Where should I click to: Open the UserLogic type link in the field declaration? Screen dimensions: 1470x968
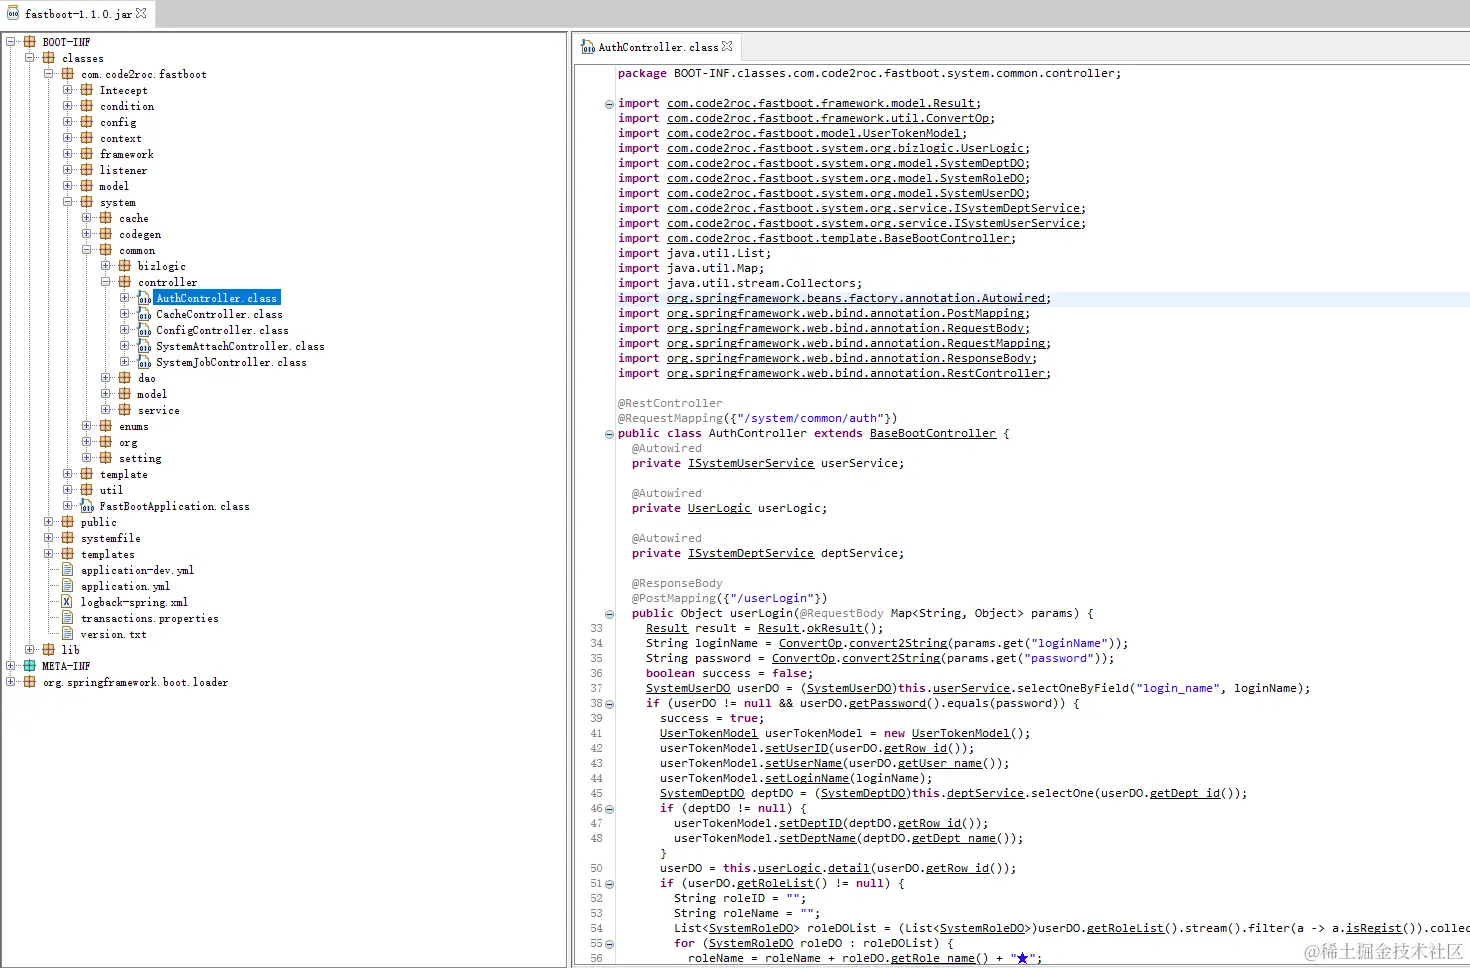point(719,509)
